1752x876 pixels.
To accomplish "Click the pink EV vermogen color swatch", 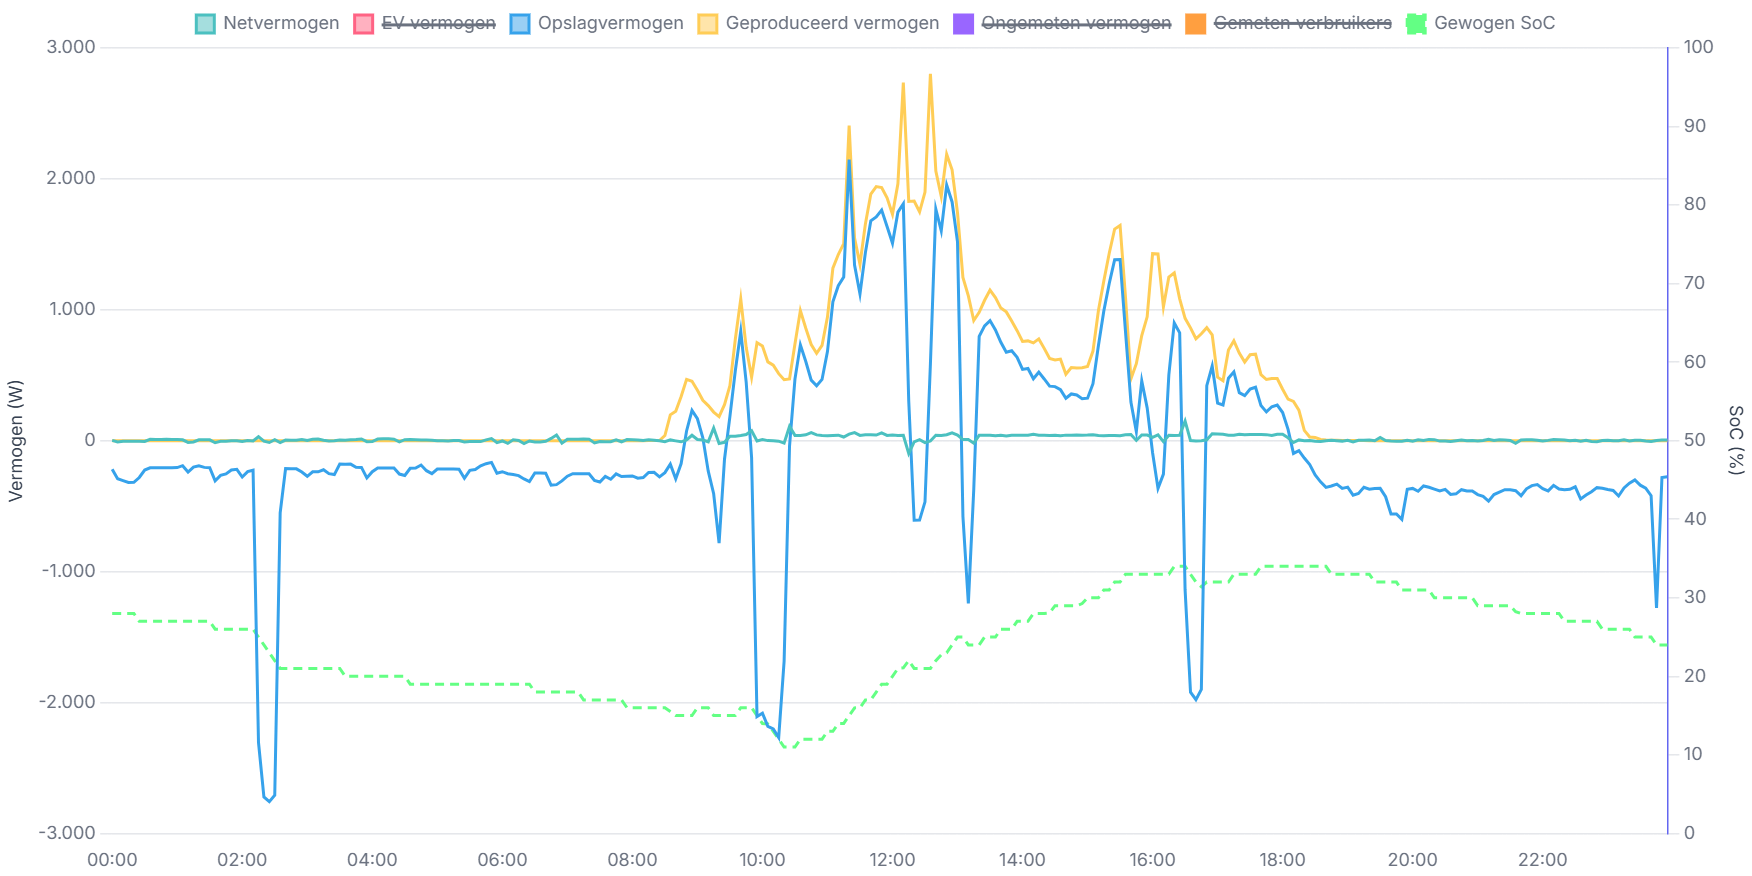I will [x=363, y=24].
